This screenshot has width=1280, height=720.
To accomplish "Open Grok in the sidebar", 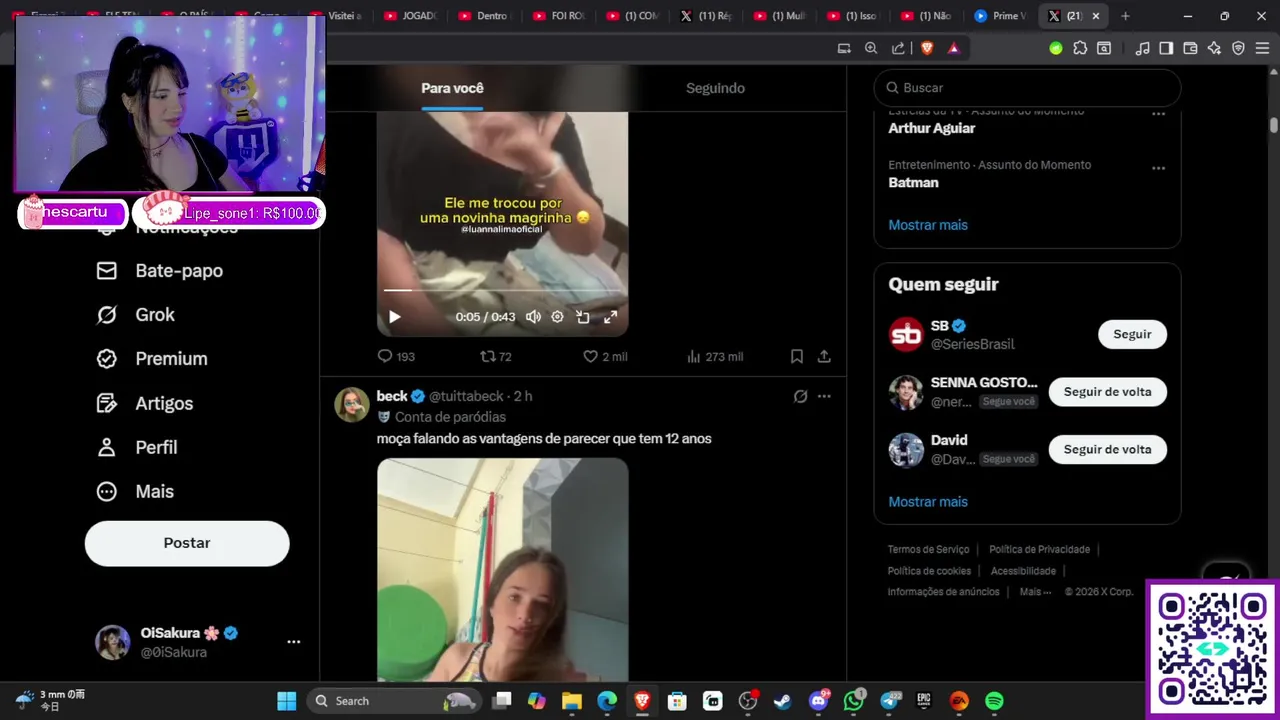I will coord(135,315).
